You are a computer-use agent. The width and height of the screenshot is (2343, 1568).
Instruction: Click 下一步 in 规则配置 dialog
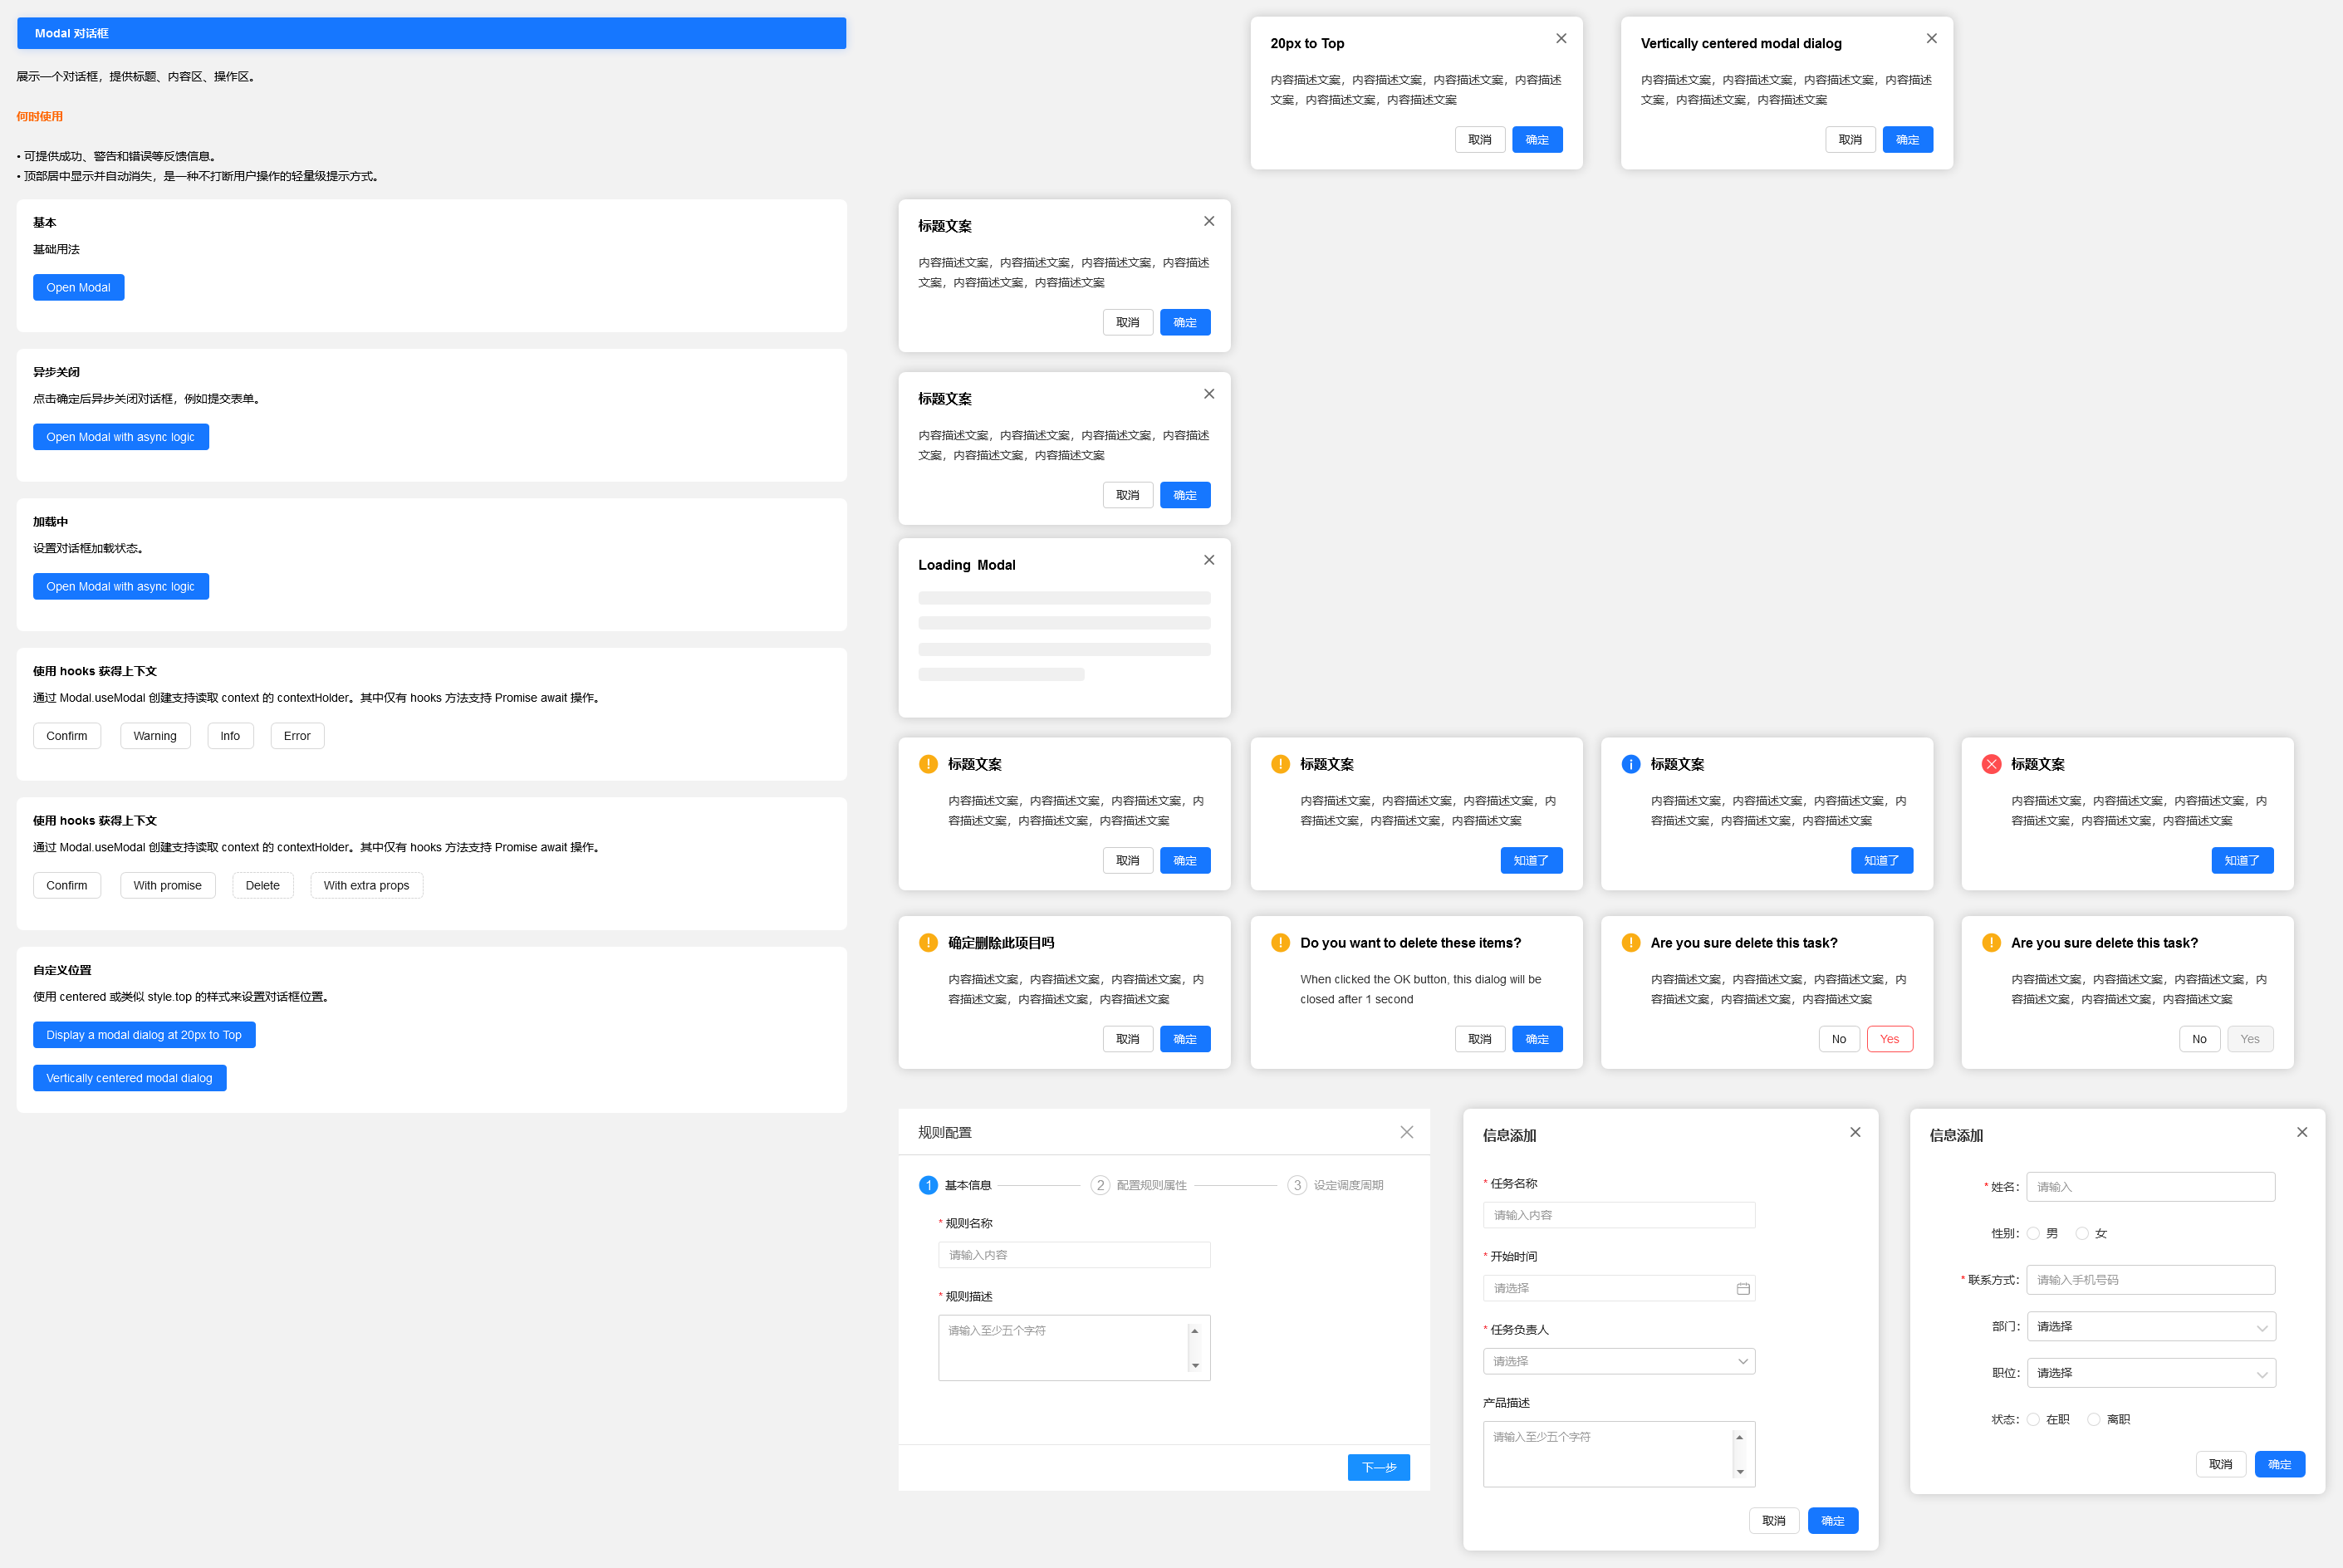pyautogui.click(x=1379, y=1467)
